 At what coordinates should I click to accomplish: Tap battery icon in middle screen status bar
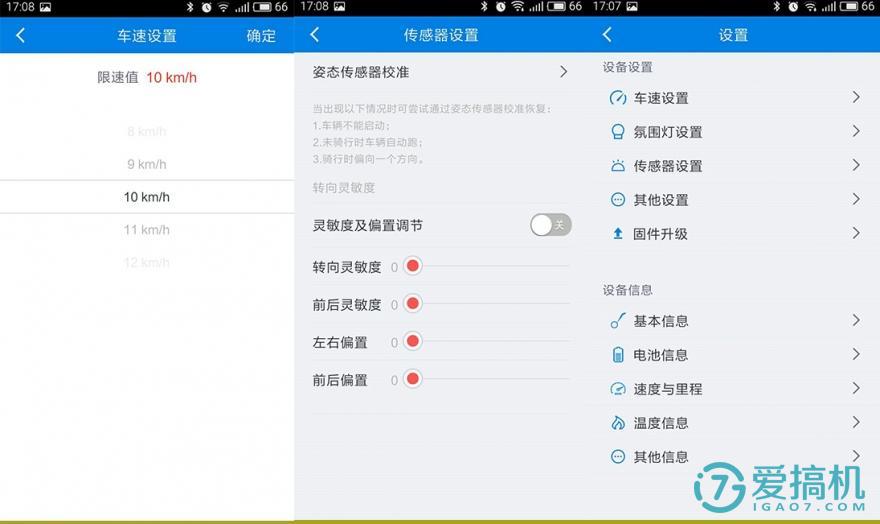[557, 7]
